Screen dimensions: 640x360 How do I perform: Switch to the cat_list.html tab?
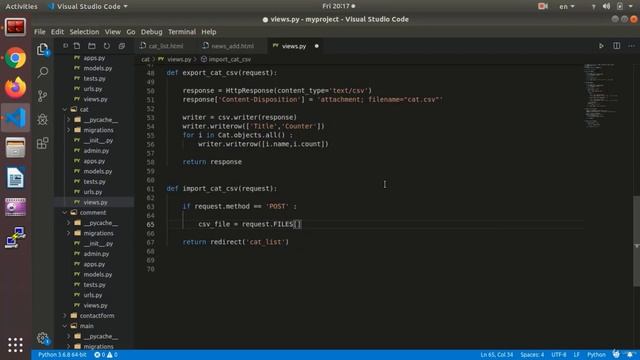tap(166, 46)
